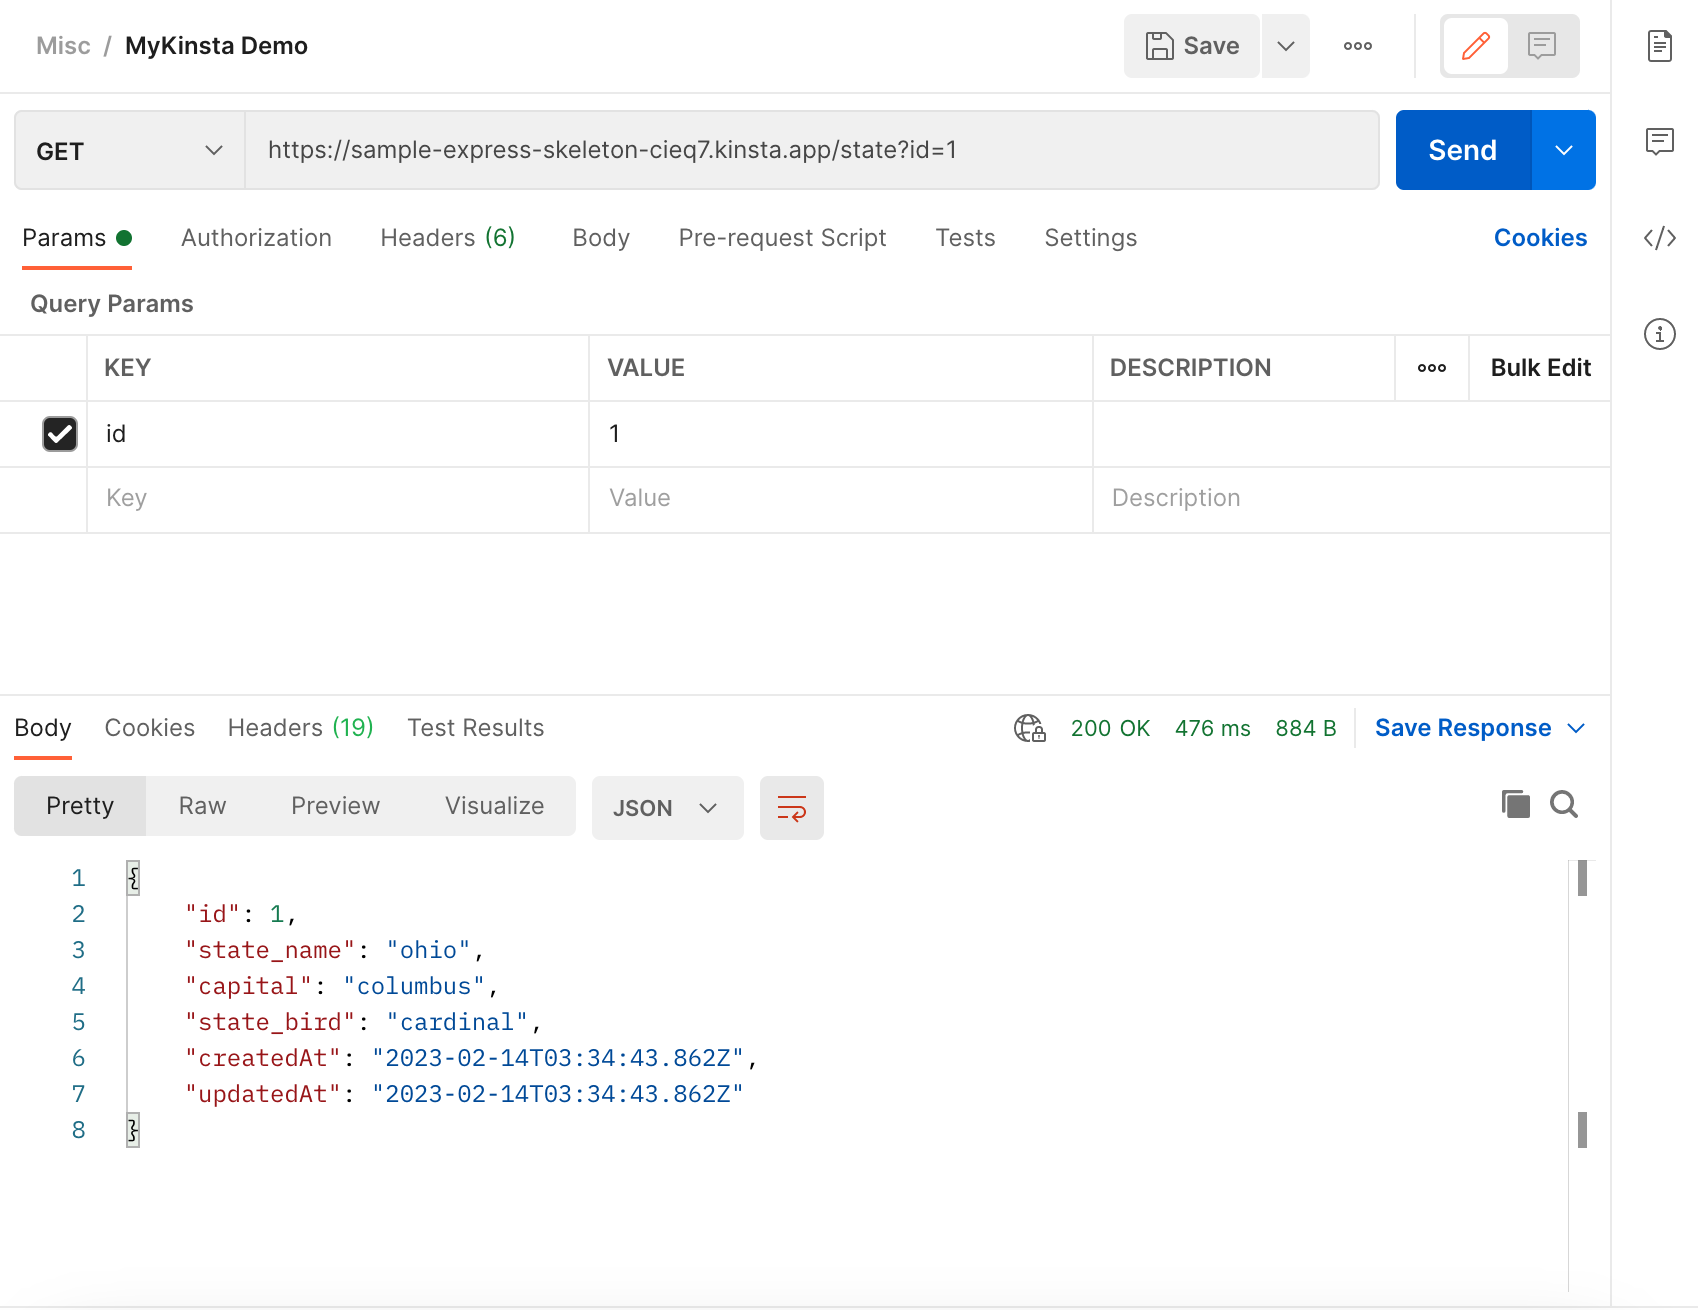Copy the response body with copy icon
This screenshot has width=1698, height=1310.
pos(1515,804)
